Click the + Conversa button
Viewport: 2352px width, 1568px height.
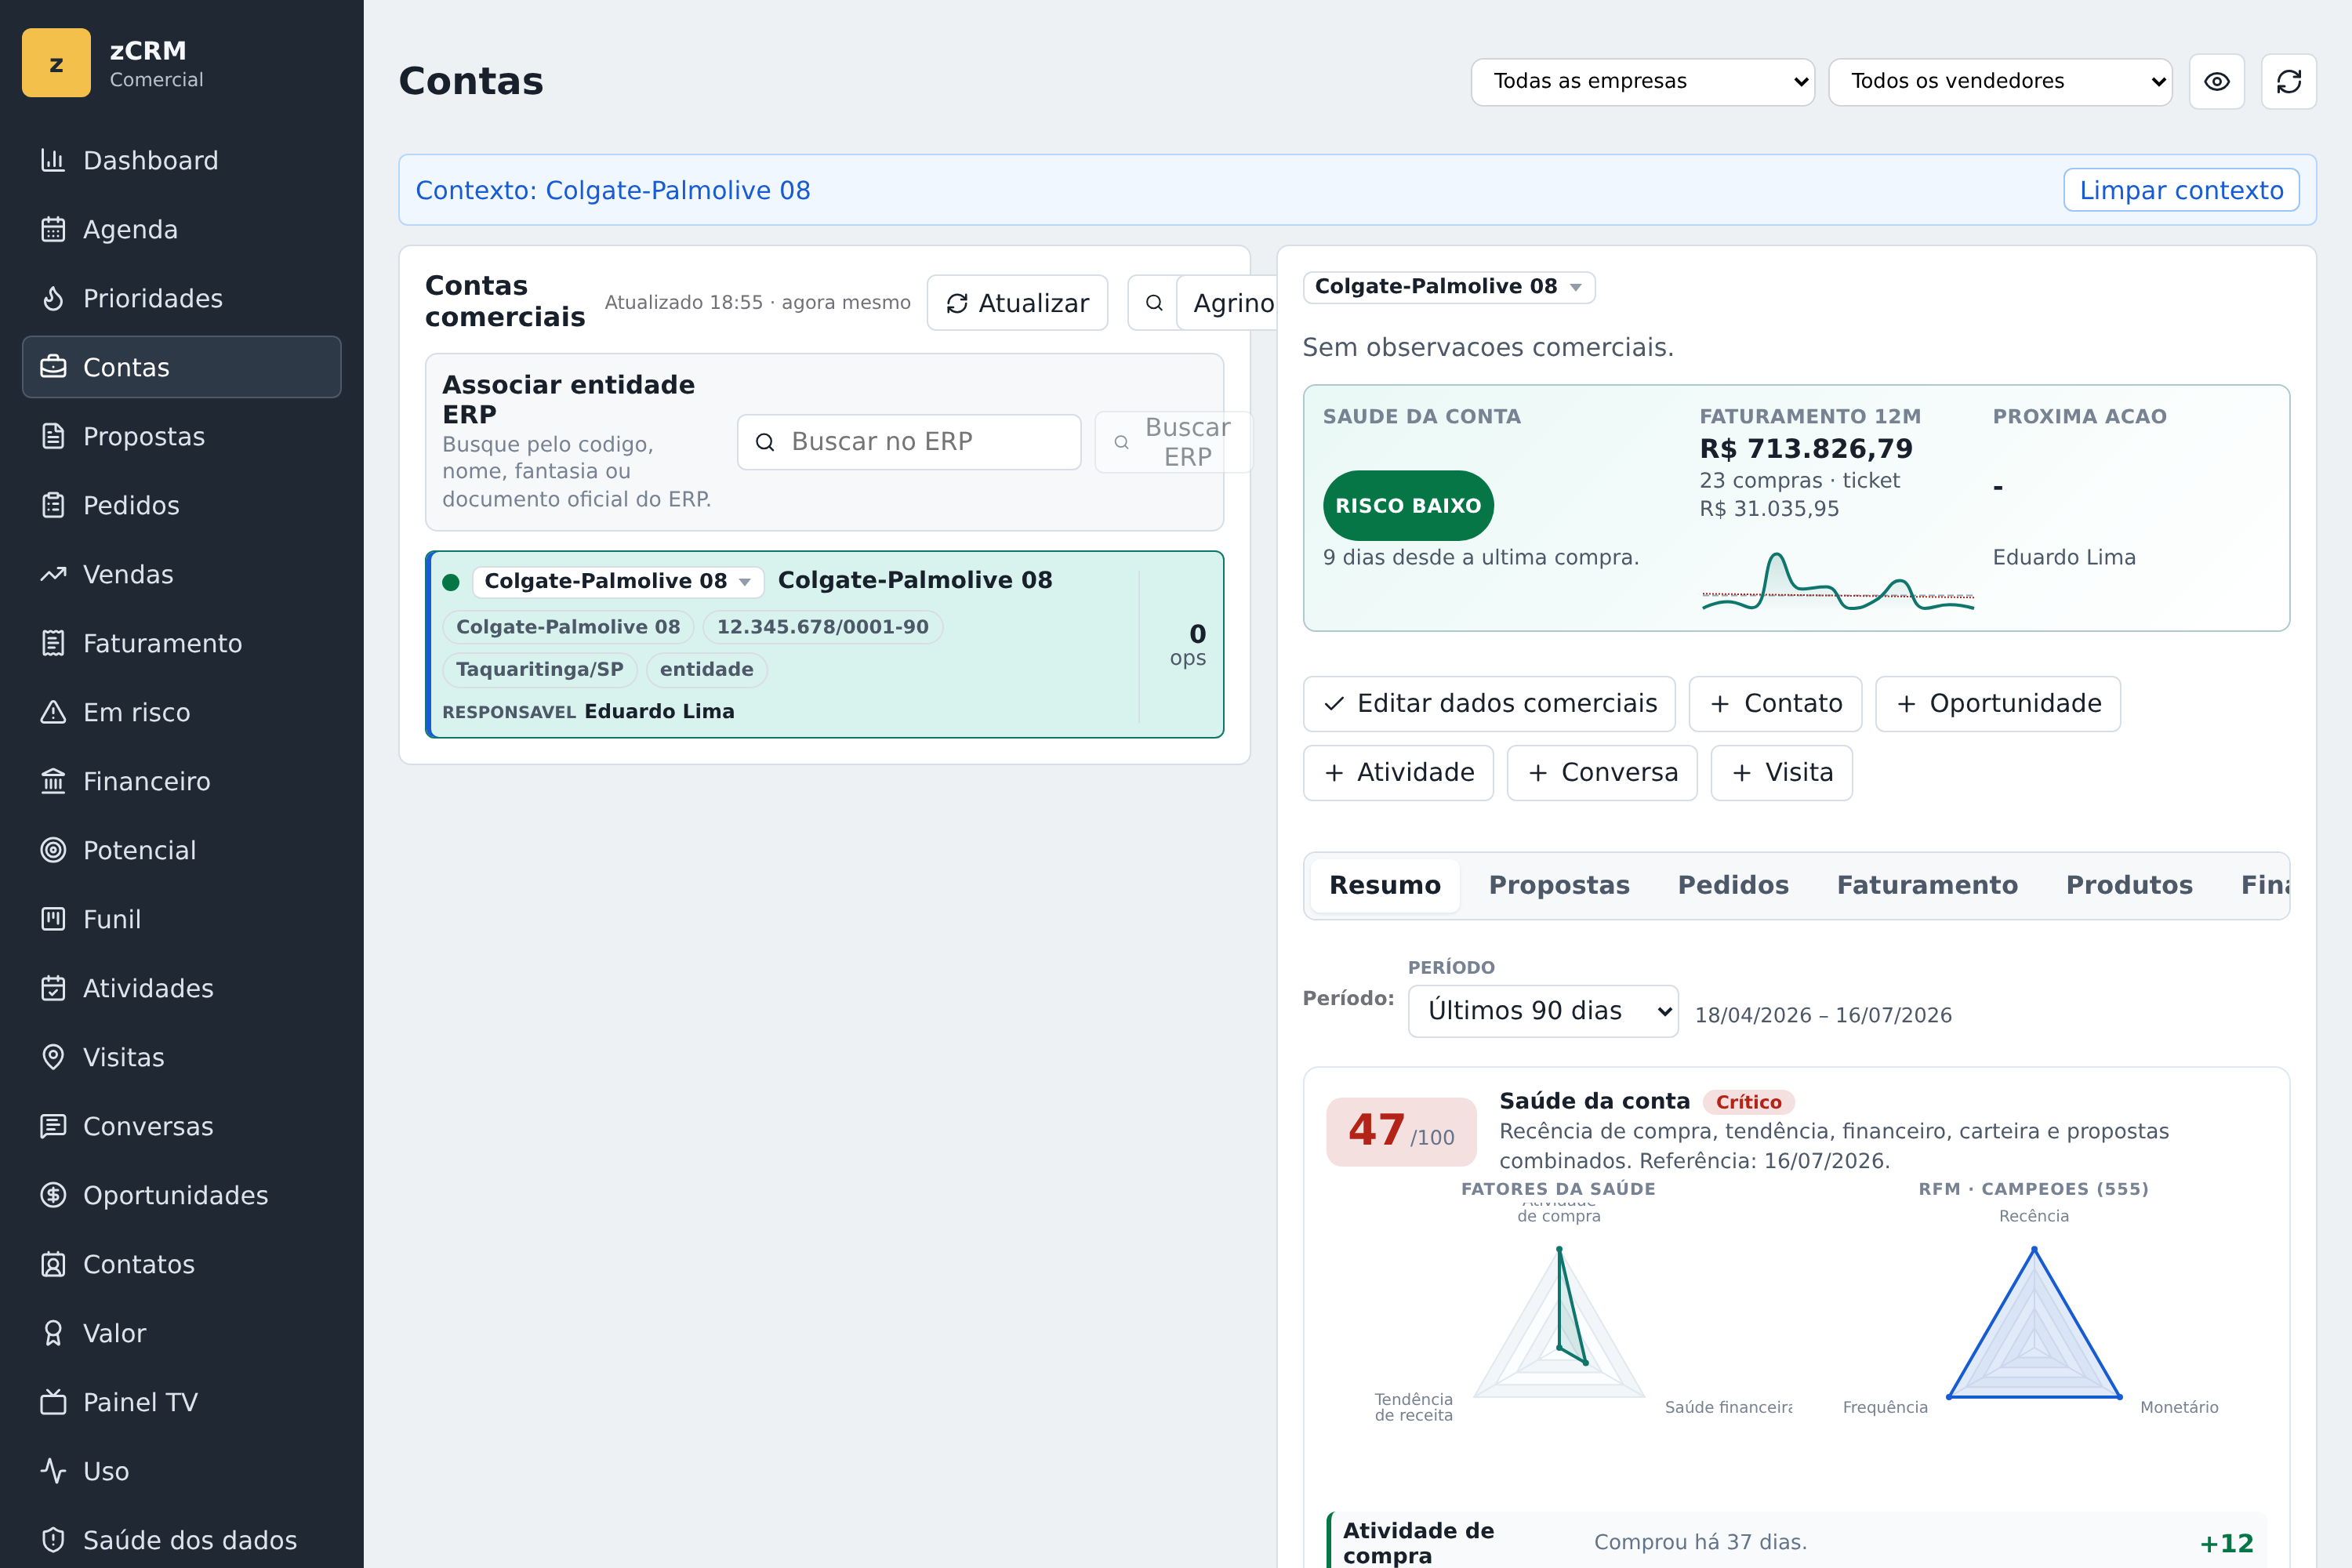click(x=1601, y=773)
